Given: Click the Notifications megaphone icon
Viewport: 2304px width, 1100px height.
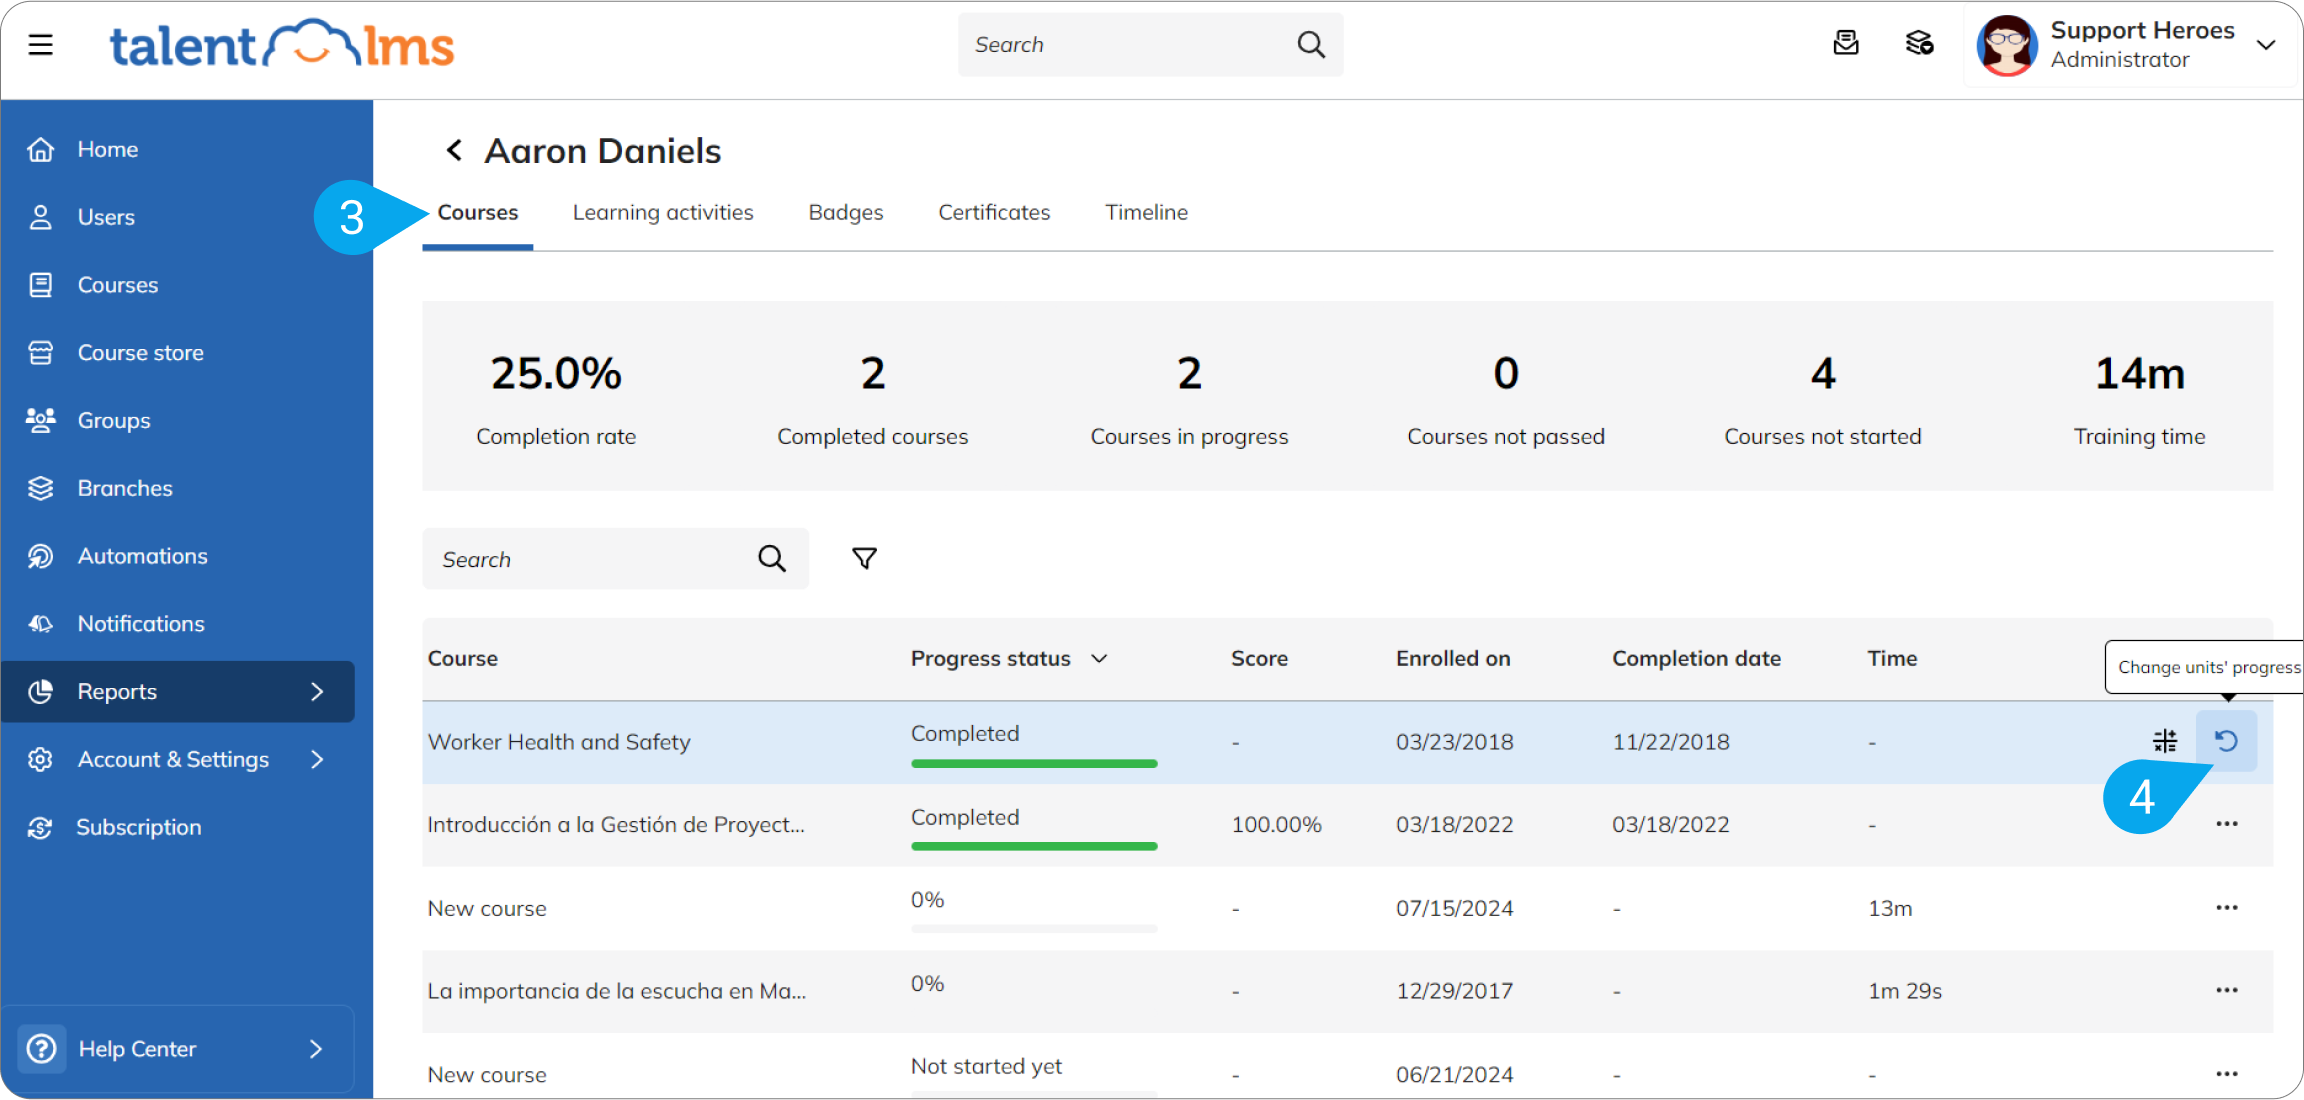Looking at the screenshot, I should pyautogui.click(x=40, y=624).
